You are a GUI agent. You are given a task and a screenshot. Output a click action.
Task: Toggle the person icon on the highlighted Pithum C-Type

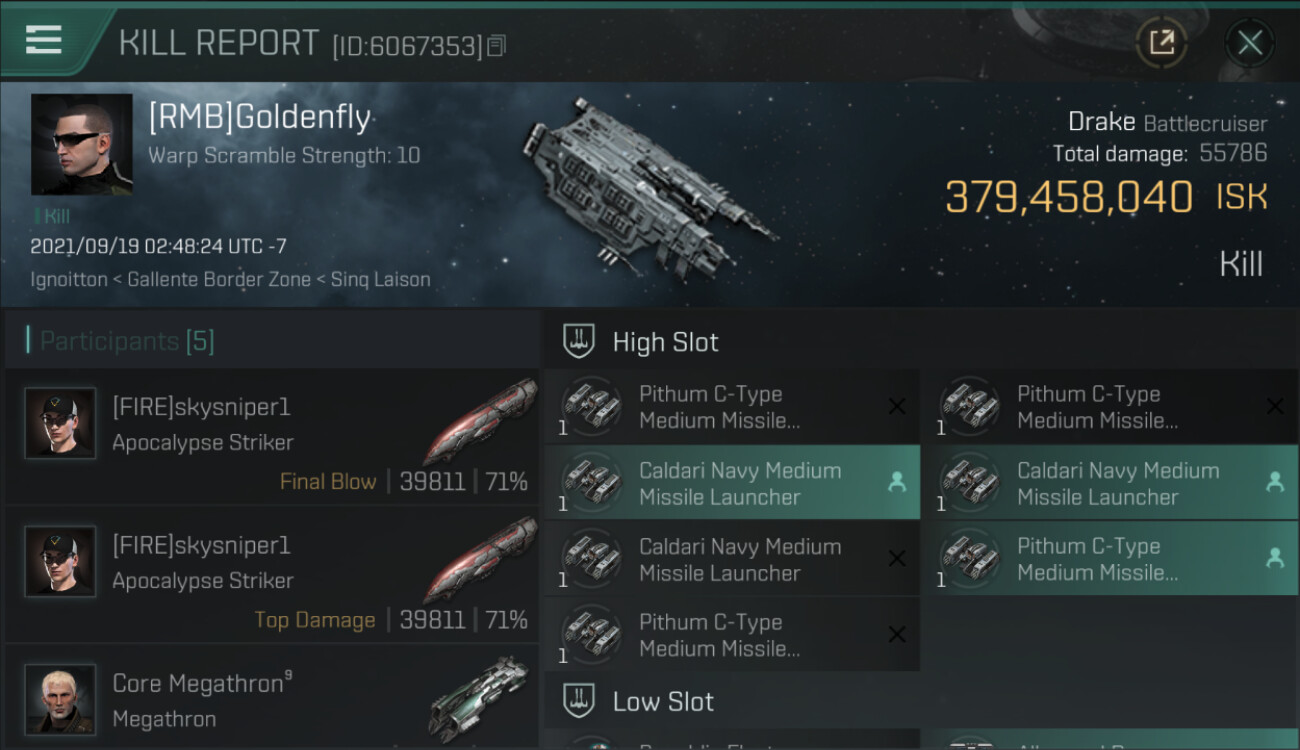click(1275, 559)
